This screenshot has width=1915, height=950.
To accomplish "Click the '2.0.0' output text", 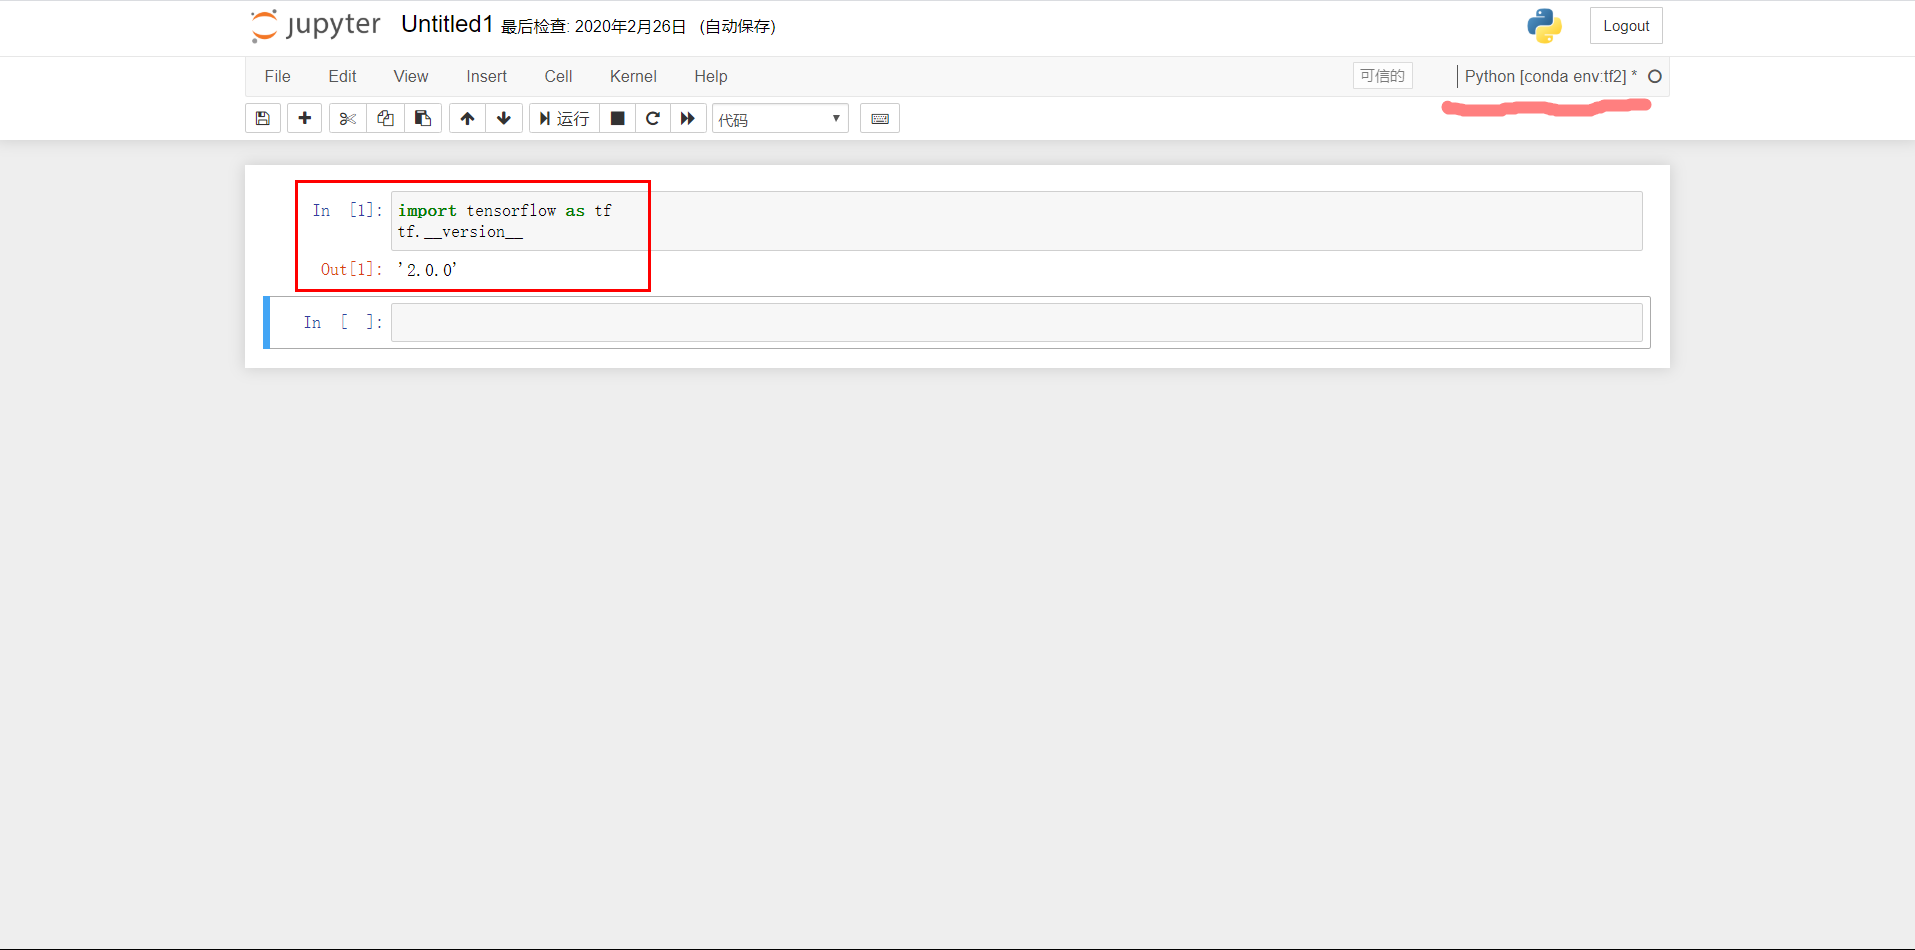I will [427, 270].
